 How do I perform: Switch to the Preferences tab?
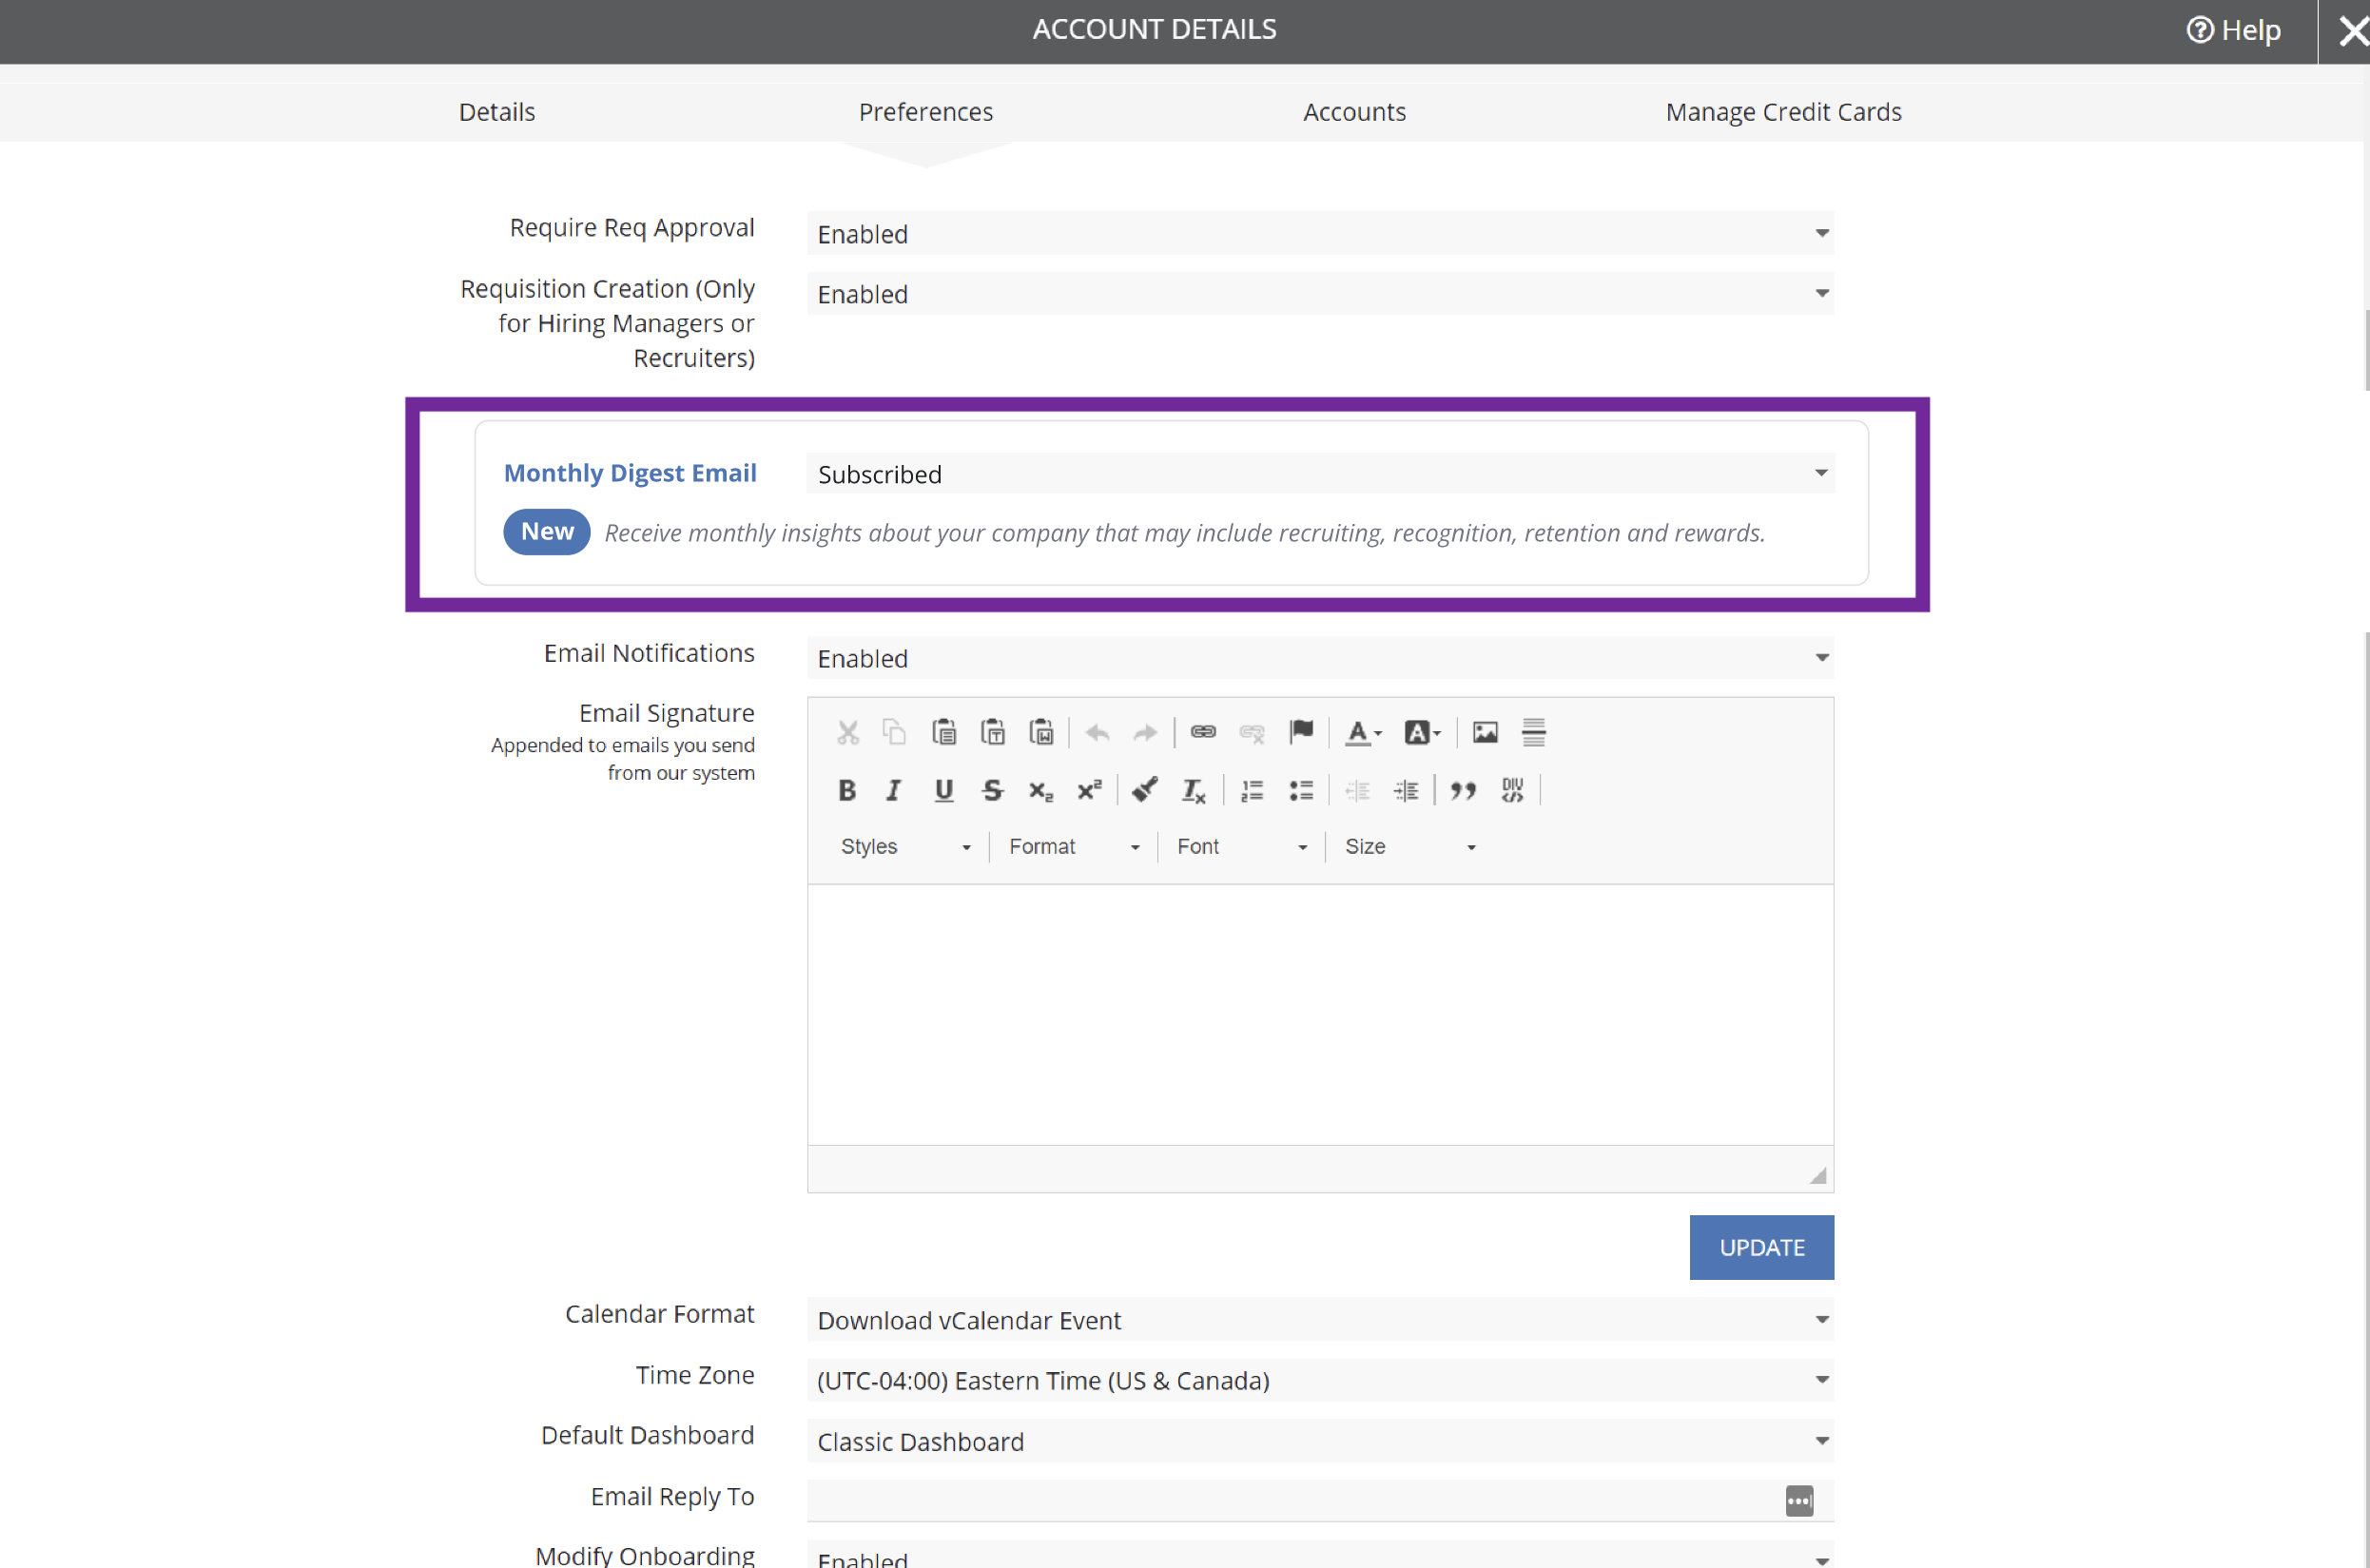point(926,112)
